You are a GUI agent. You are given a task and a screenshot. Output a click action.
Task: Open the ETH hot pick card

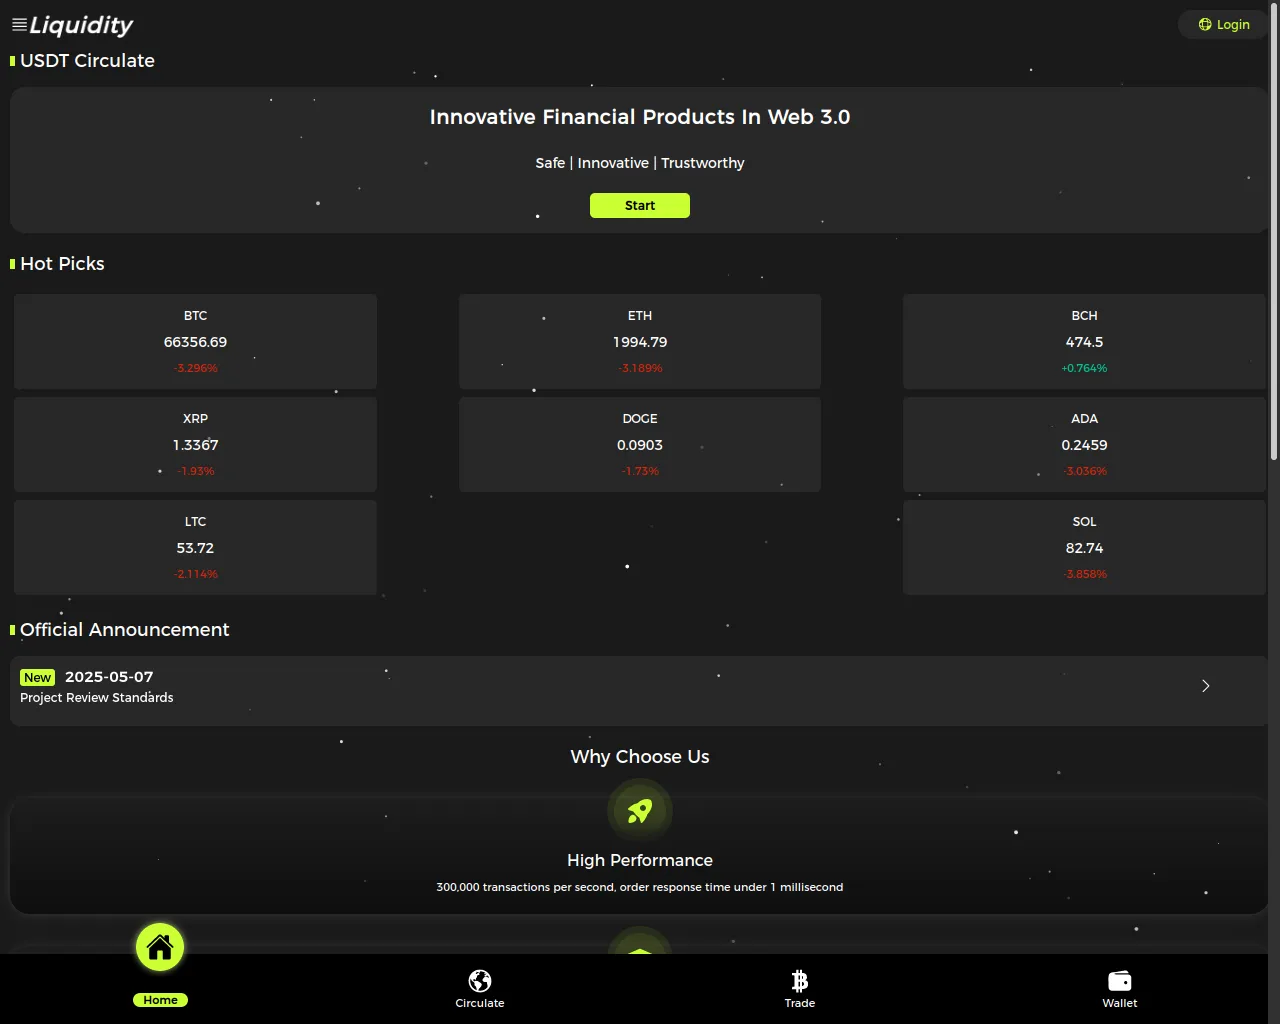[640, 341]
